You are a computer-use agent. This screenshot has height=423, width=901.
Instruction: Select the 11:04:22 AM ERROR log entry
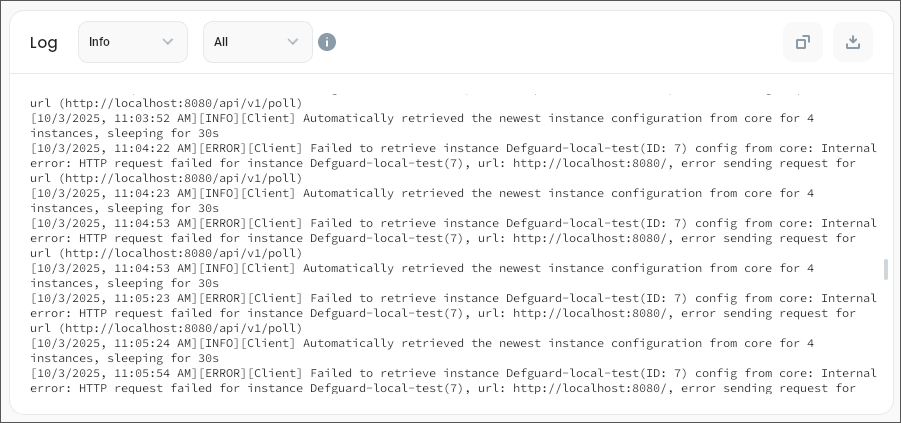[x=450, y=148]
